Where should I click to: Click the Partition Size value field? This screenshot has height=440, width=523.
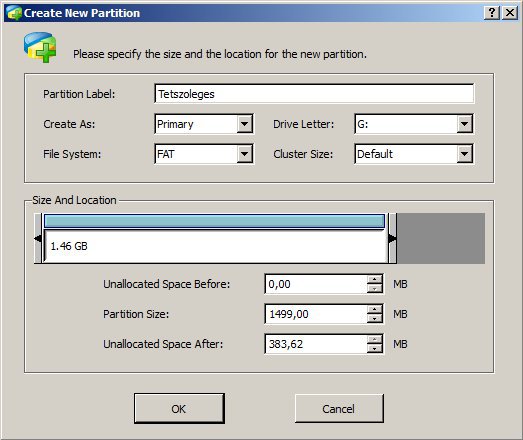pyautogui.click(x=316, y=314)
